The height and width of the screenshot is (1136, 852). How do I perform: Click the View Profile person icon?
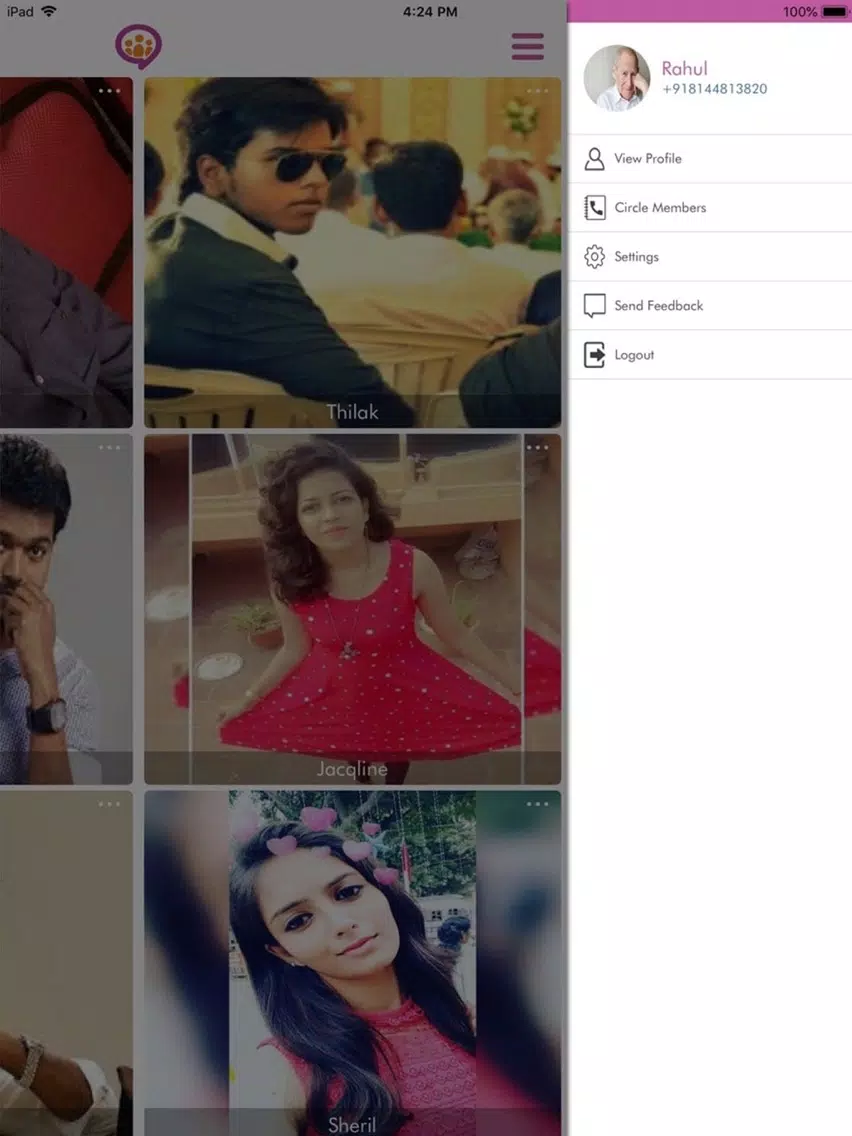(x=594, y=159)
